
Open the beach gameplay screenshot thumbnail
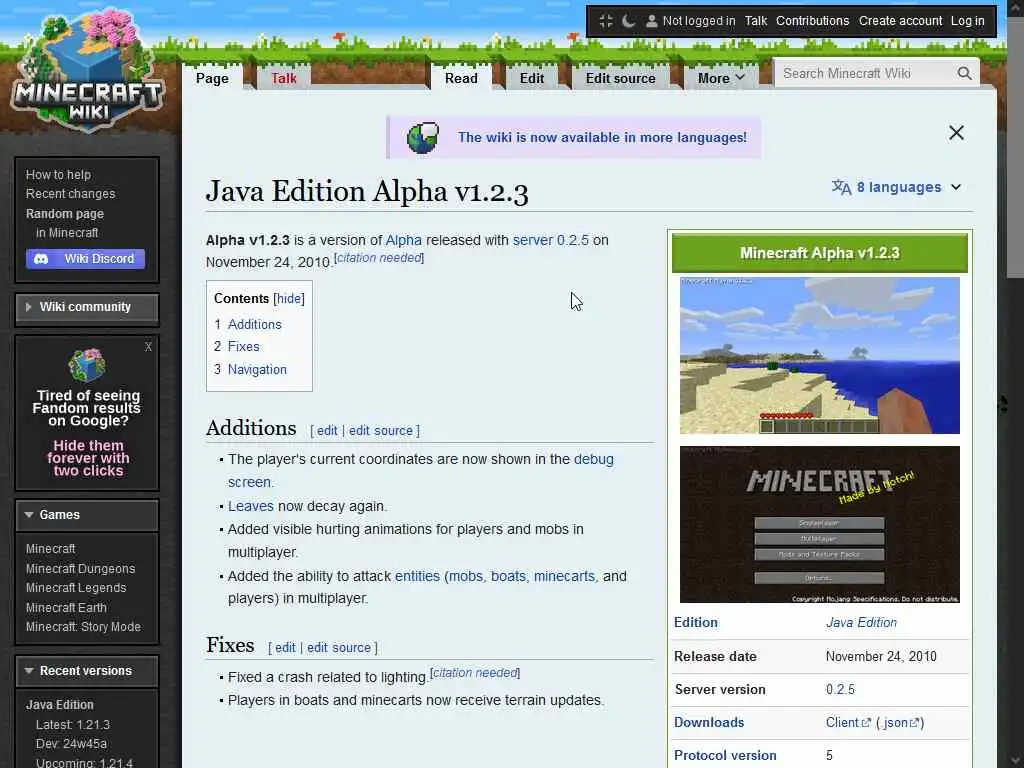(820, 355)
